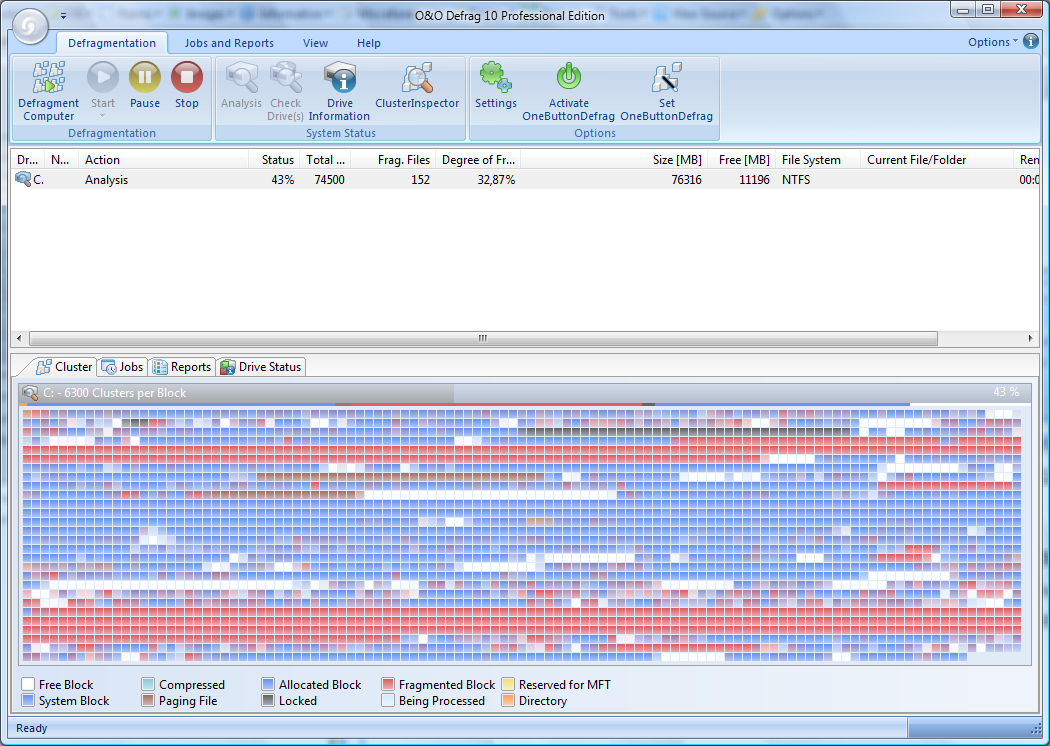This screenshot has height=746, width=1050.
Task: Click the window resize grip in status bar
Action: (x=1035, y=729)
